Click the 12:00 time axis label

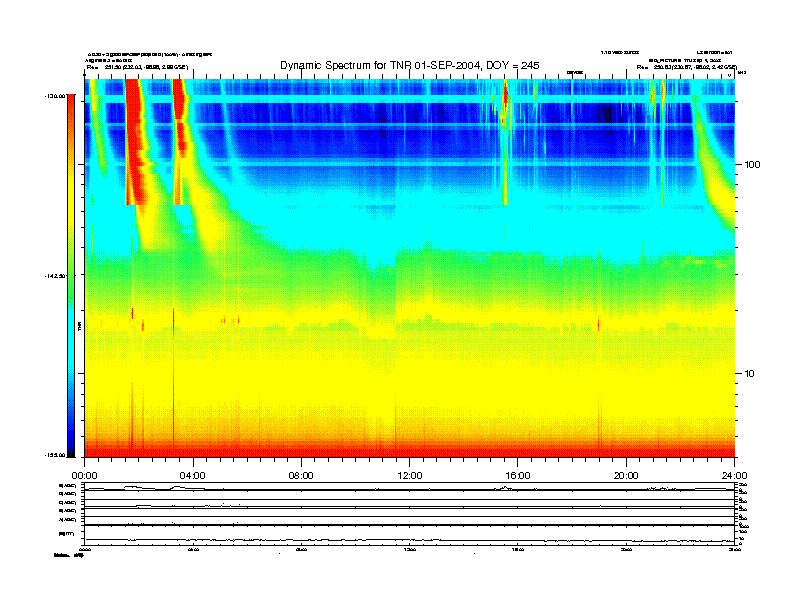(x=410, y=476)
